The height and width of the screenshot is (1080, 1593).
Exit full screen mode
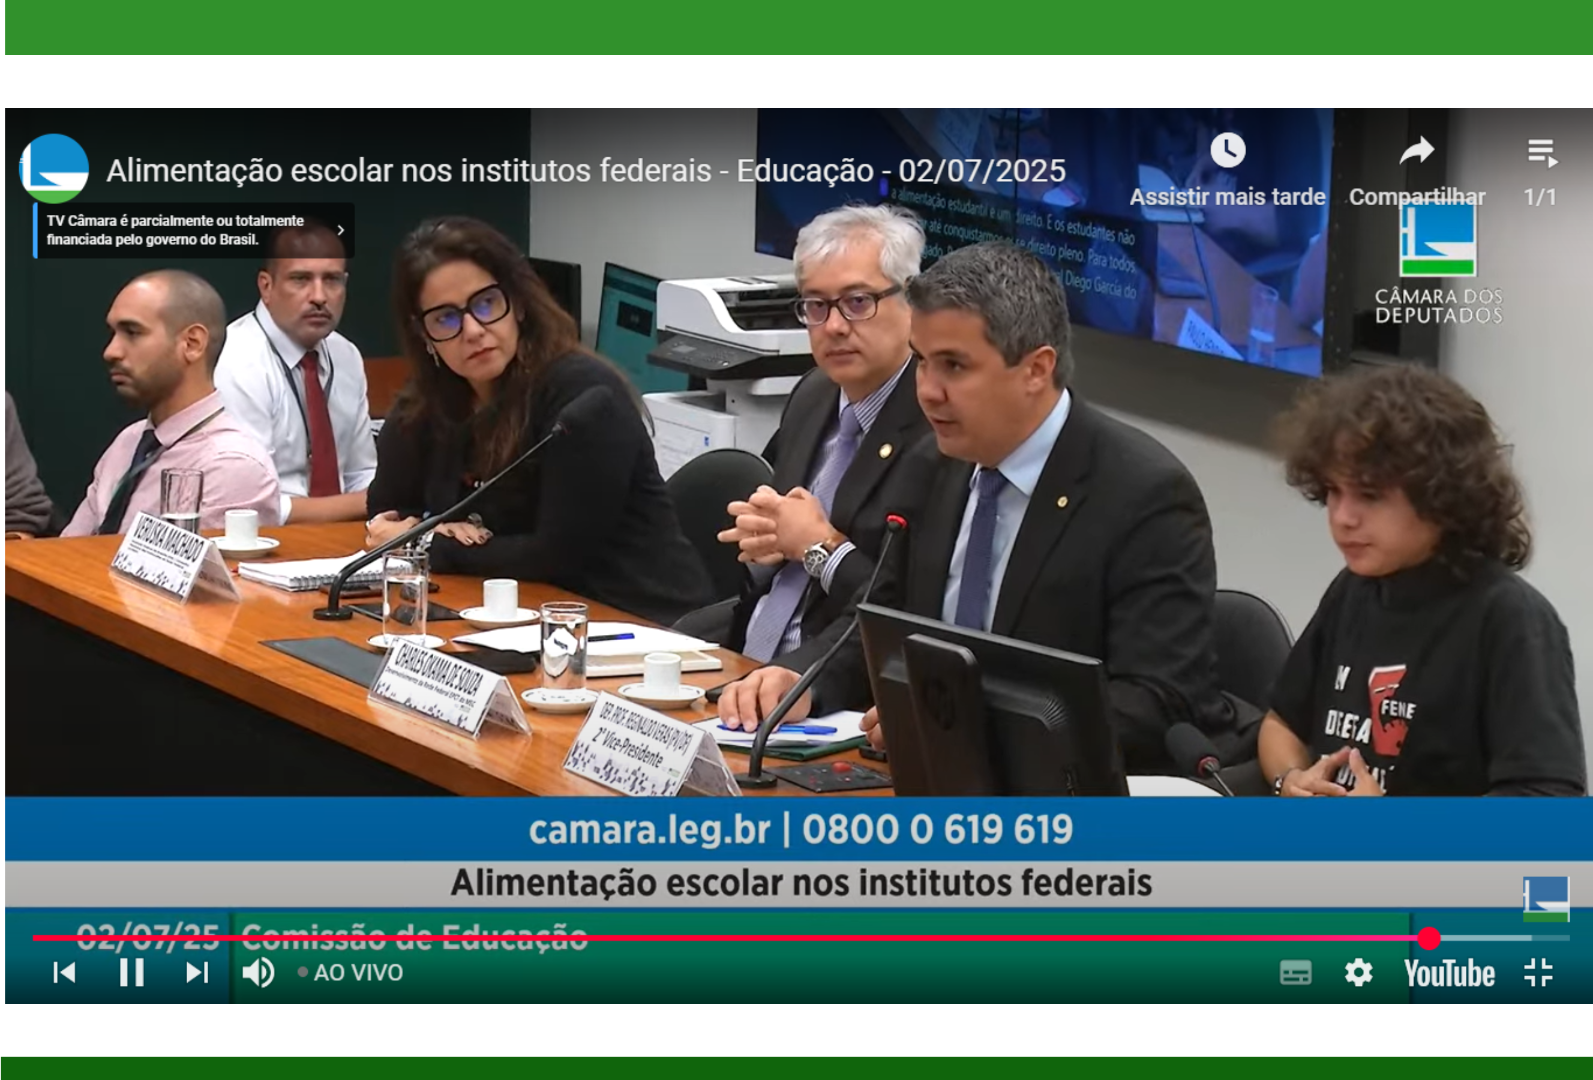tap(1538, 972)
